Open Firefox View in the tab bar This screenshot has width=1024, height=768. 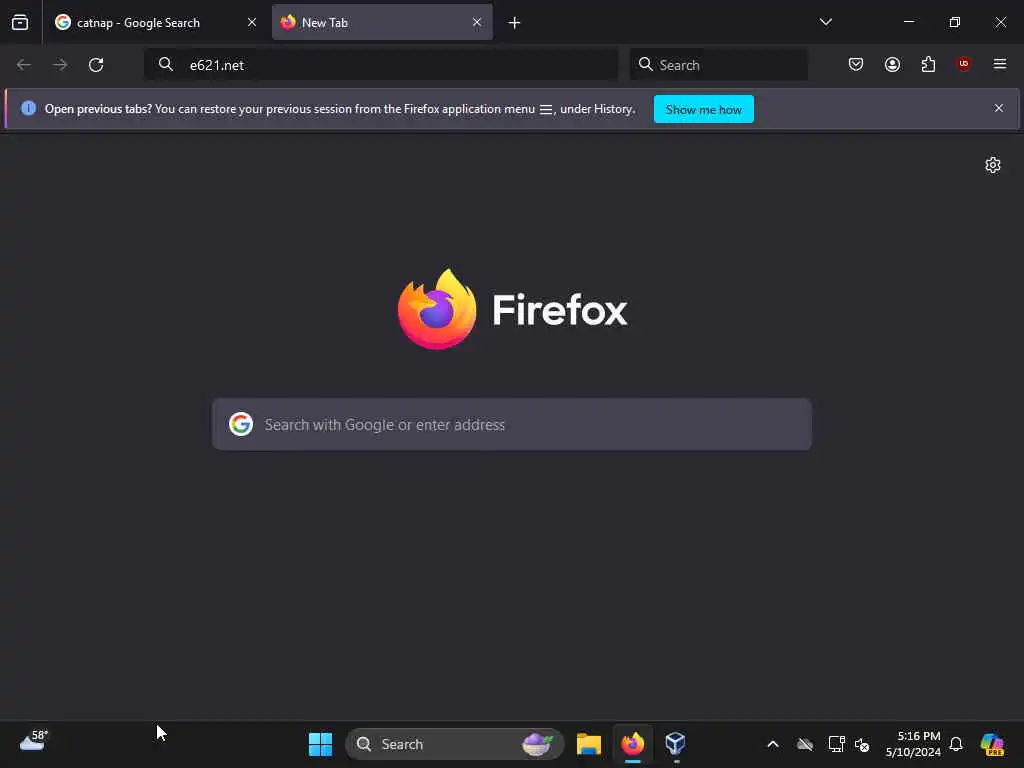[x=20, y=22]
